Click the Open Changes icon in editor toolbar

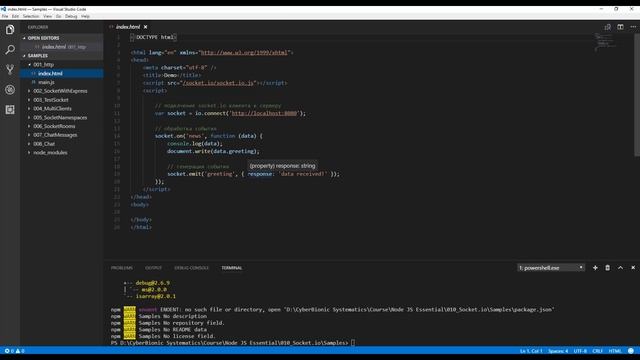607,27
